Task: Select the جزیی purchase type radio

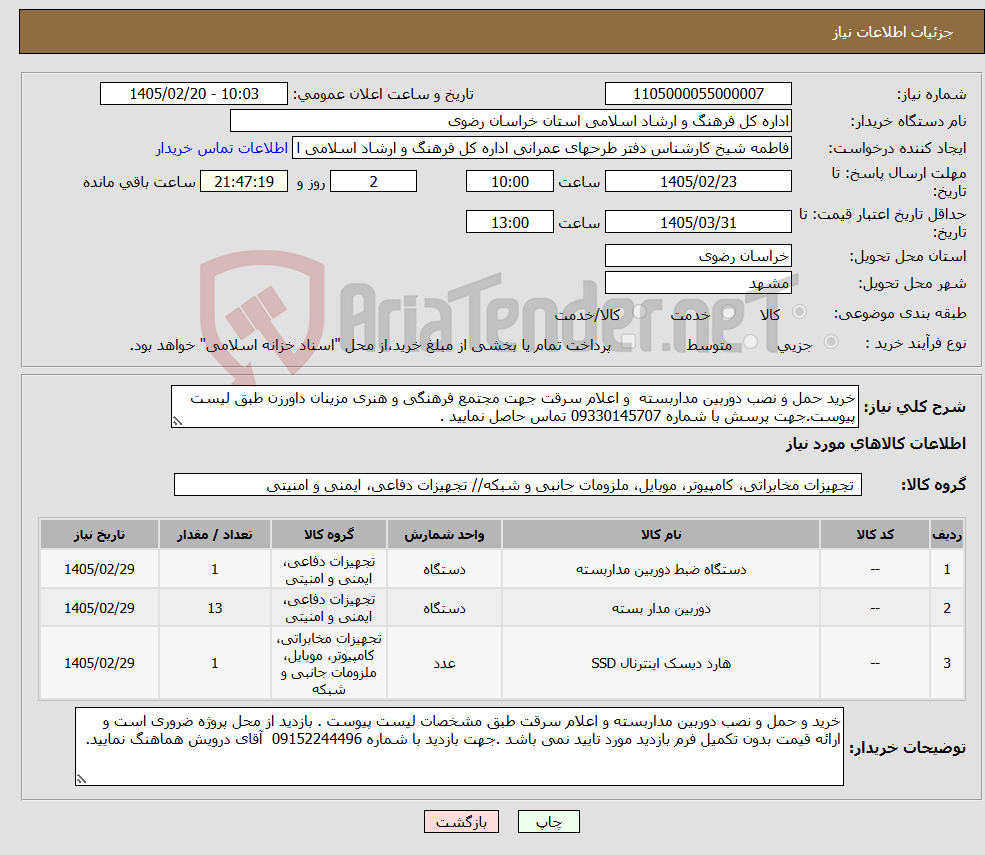Action: (830, 342)
